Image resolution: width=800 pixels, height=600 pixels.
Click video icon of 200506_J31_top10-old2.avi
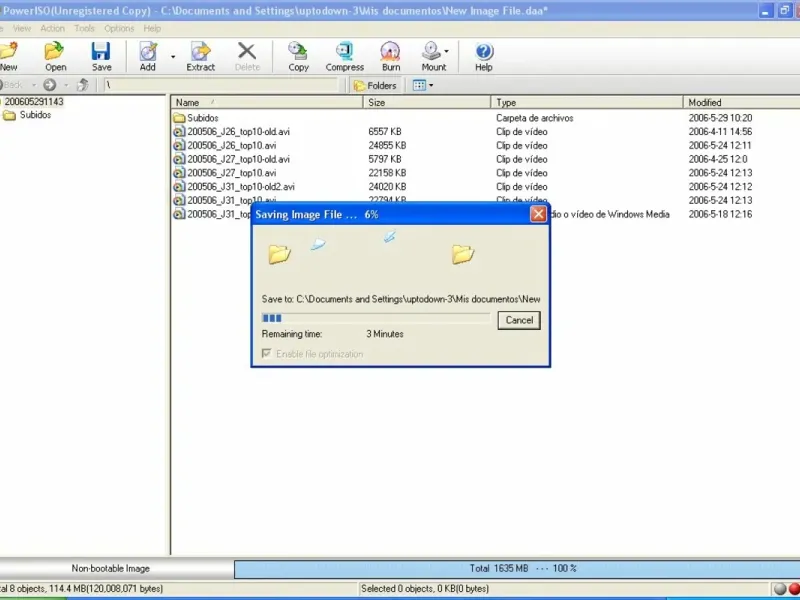(x=179, y=187)
